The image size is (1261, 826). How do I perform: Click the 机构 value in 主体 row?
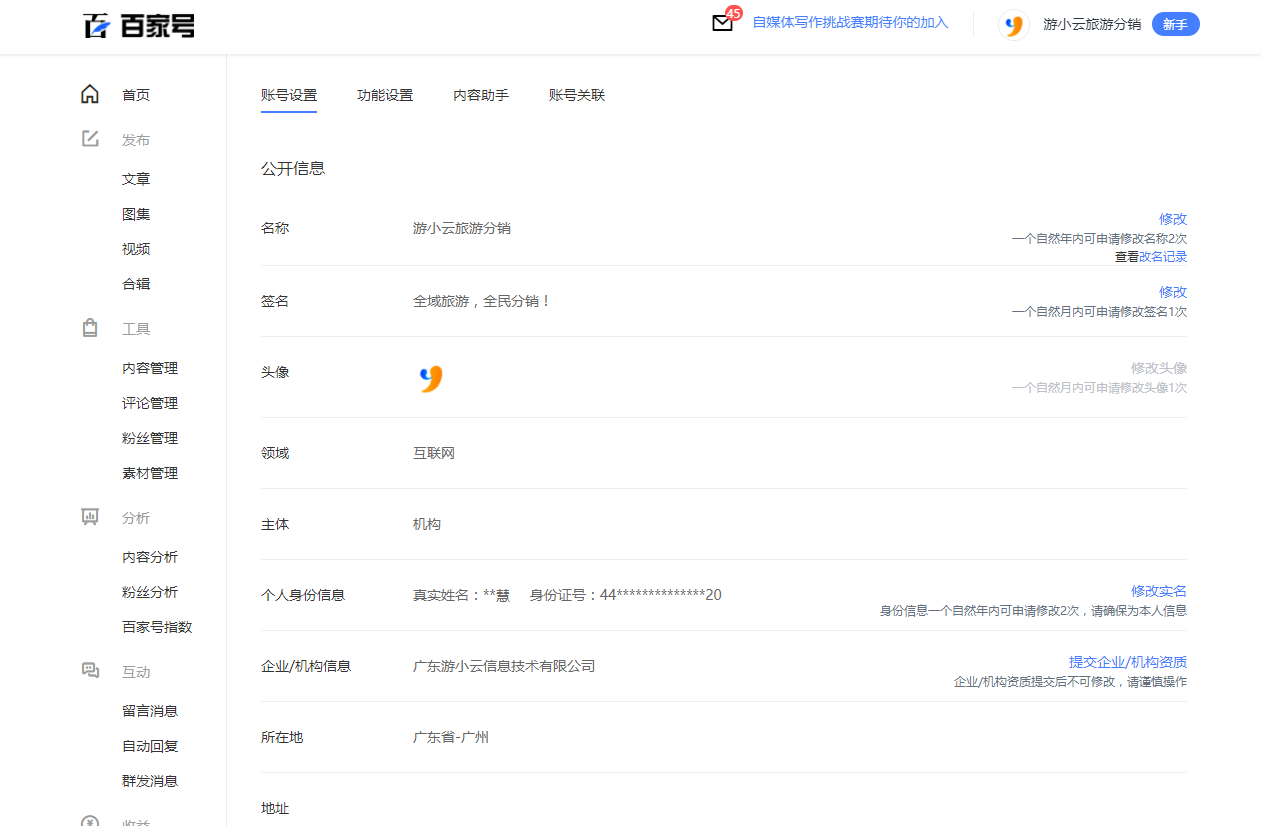pyautogui.click(x=427, y=524)
